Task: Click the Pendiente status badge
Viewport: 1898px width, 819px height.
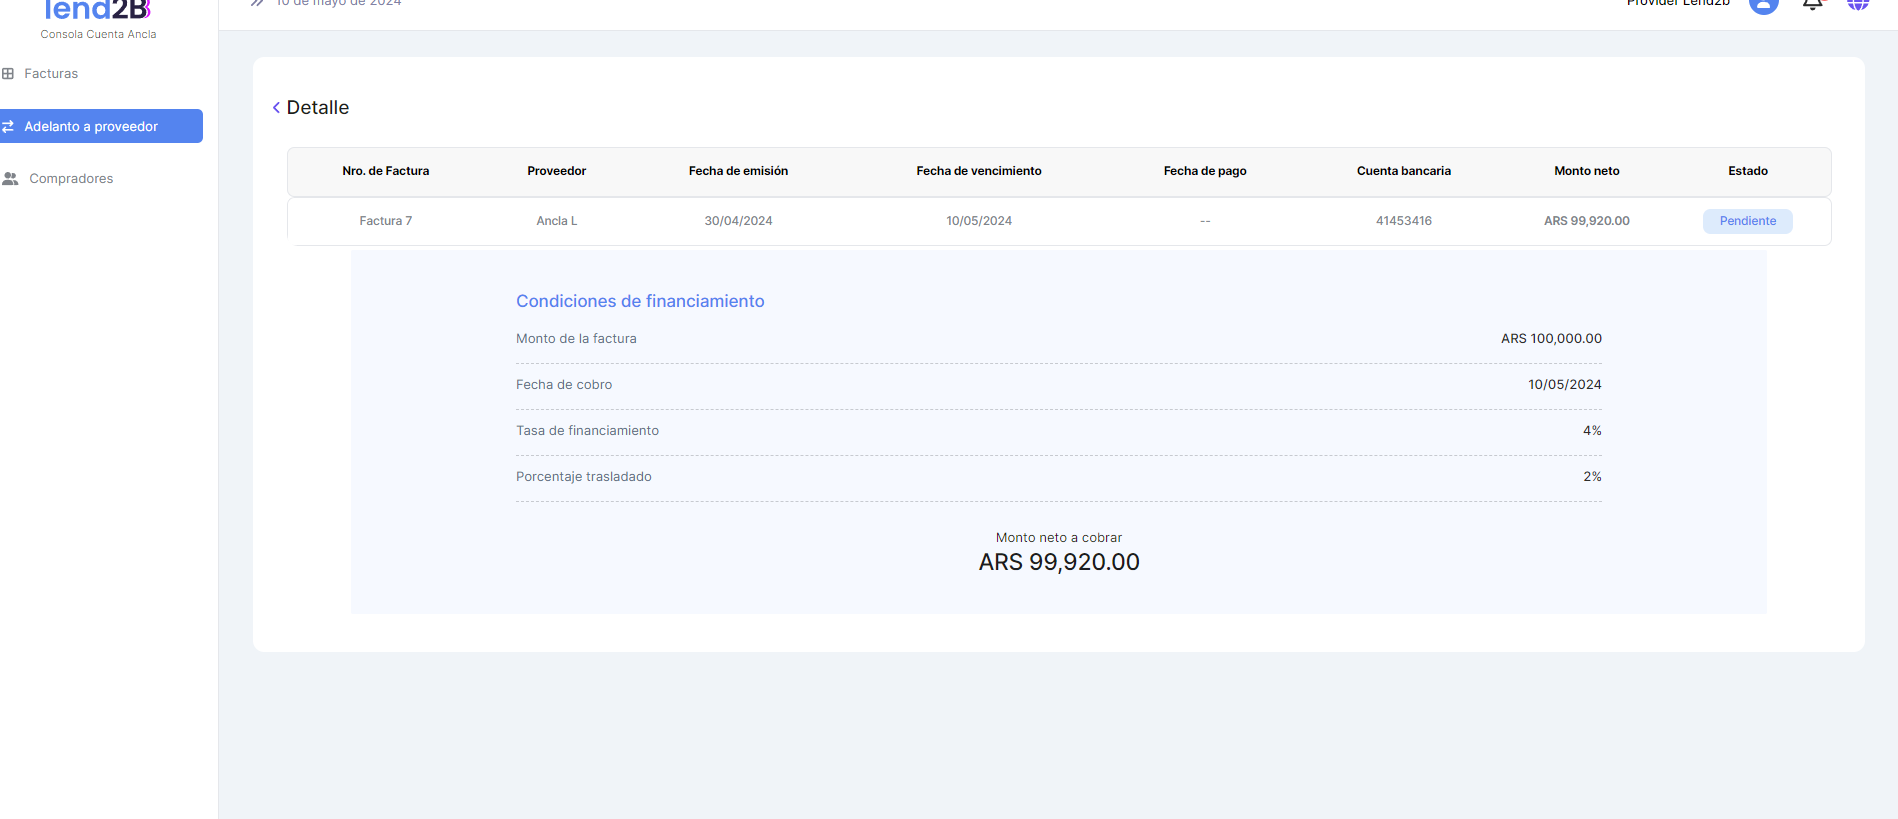Action: pyautogui.click(x=1747, y=221)
